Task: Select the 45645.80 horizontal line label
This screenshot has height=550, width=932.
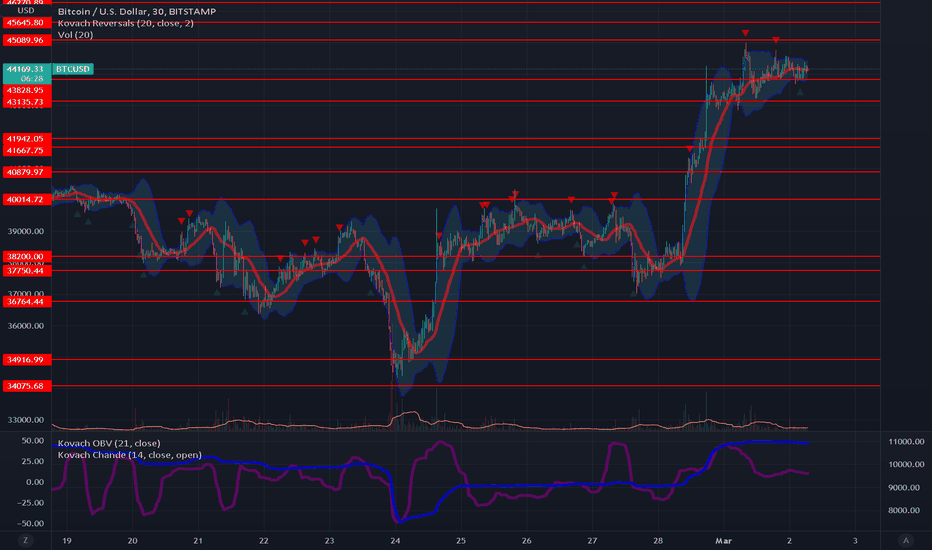Action: tap(27, 23)
